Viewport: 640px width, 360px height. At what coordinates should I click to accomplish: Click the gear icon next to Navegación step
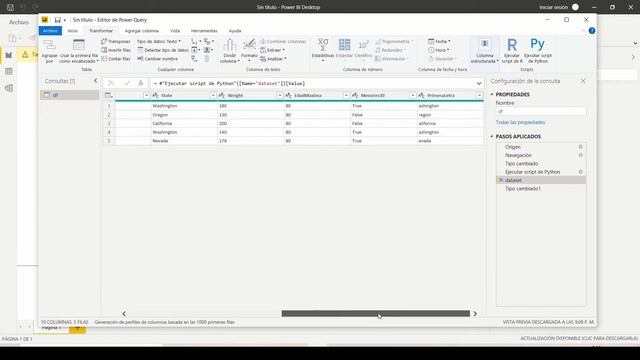[580, 155]
